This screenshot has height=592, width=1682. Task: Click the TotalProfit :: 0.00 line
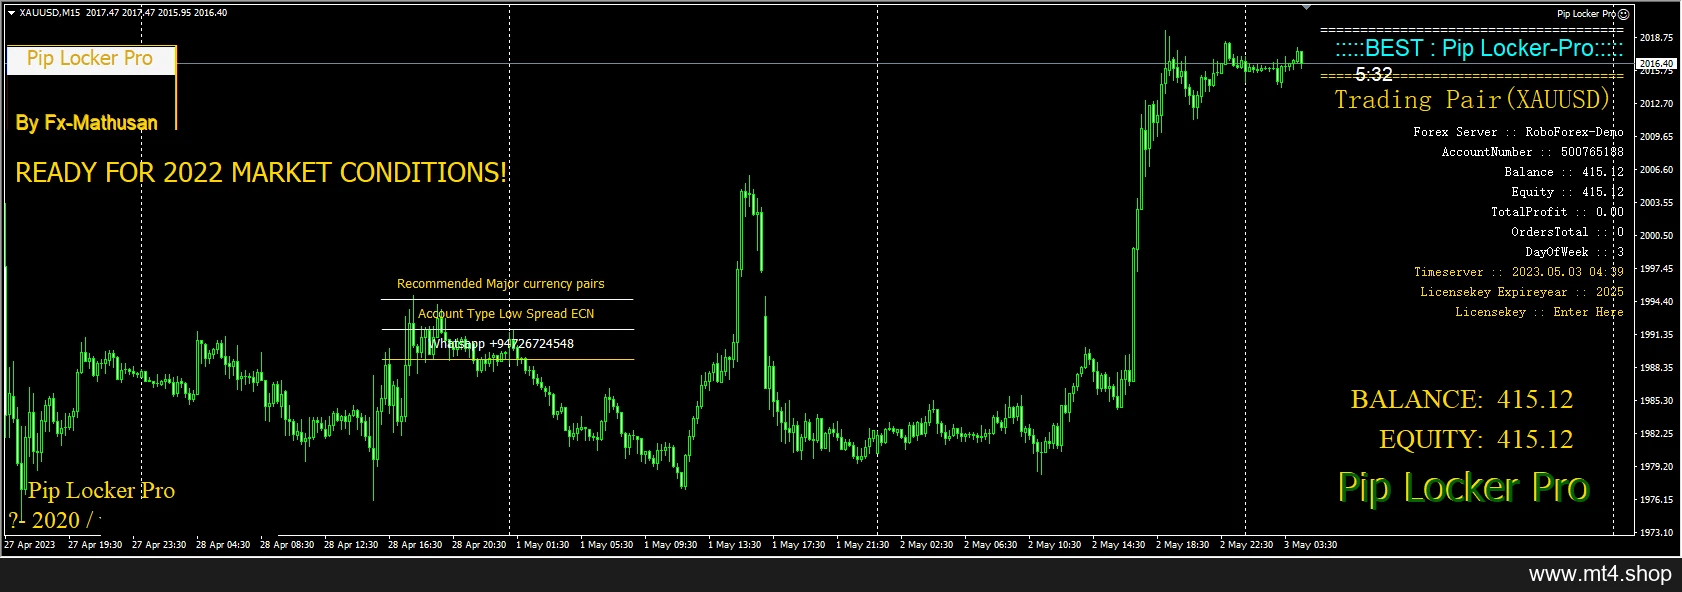pos(1557,212)
